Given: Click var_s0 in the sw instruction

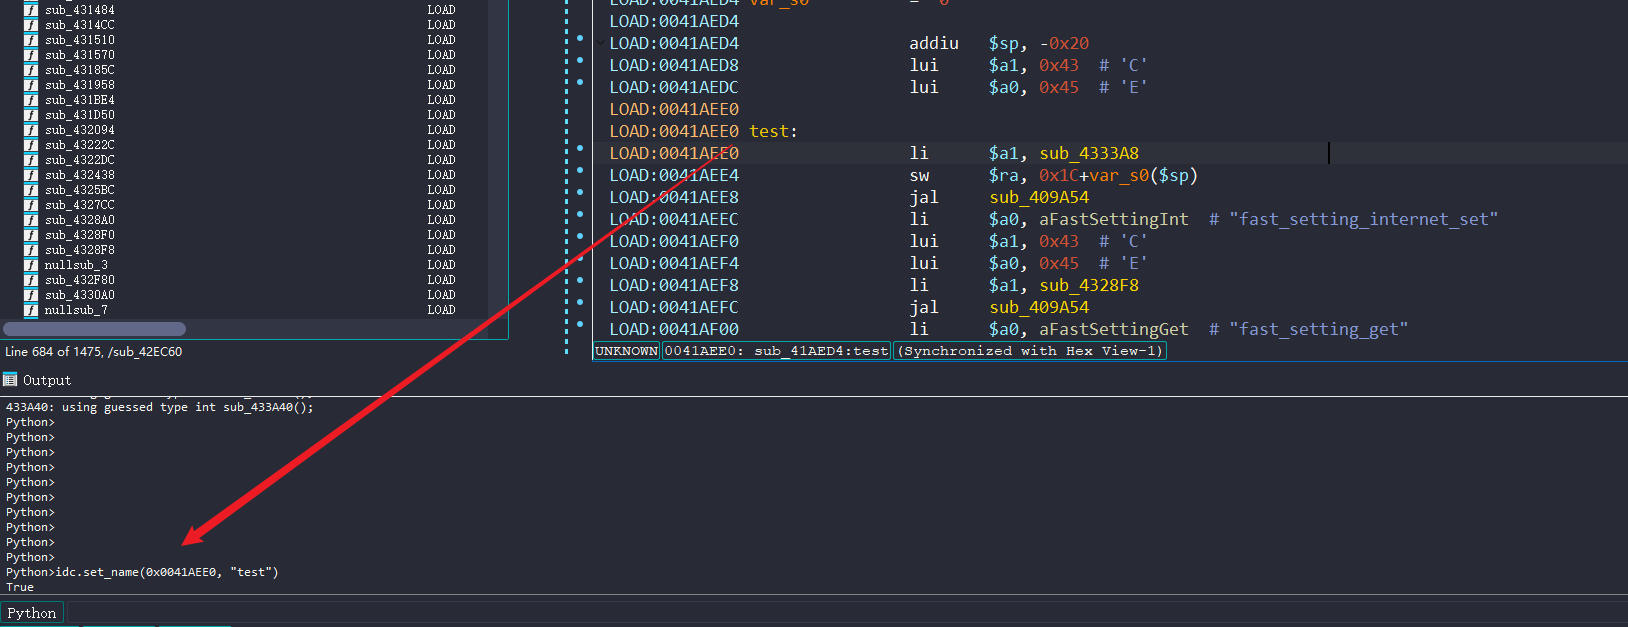Looking at the screenshot, I should pos(1119,176).
